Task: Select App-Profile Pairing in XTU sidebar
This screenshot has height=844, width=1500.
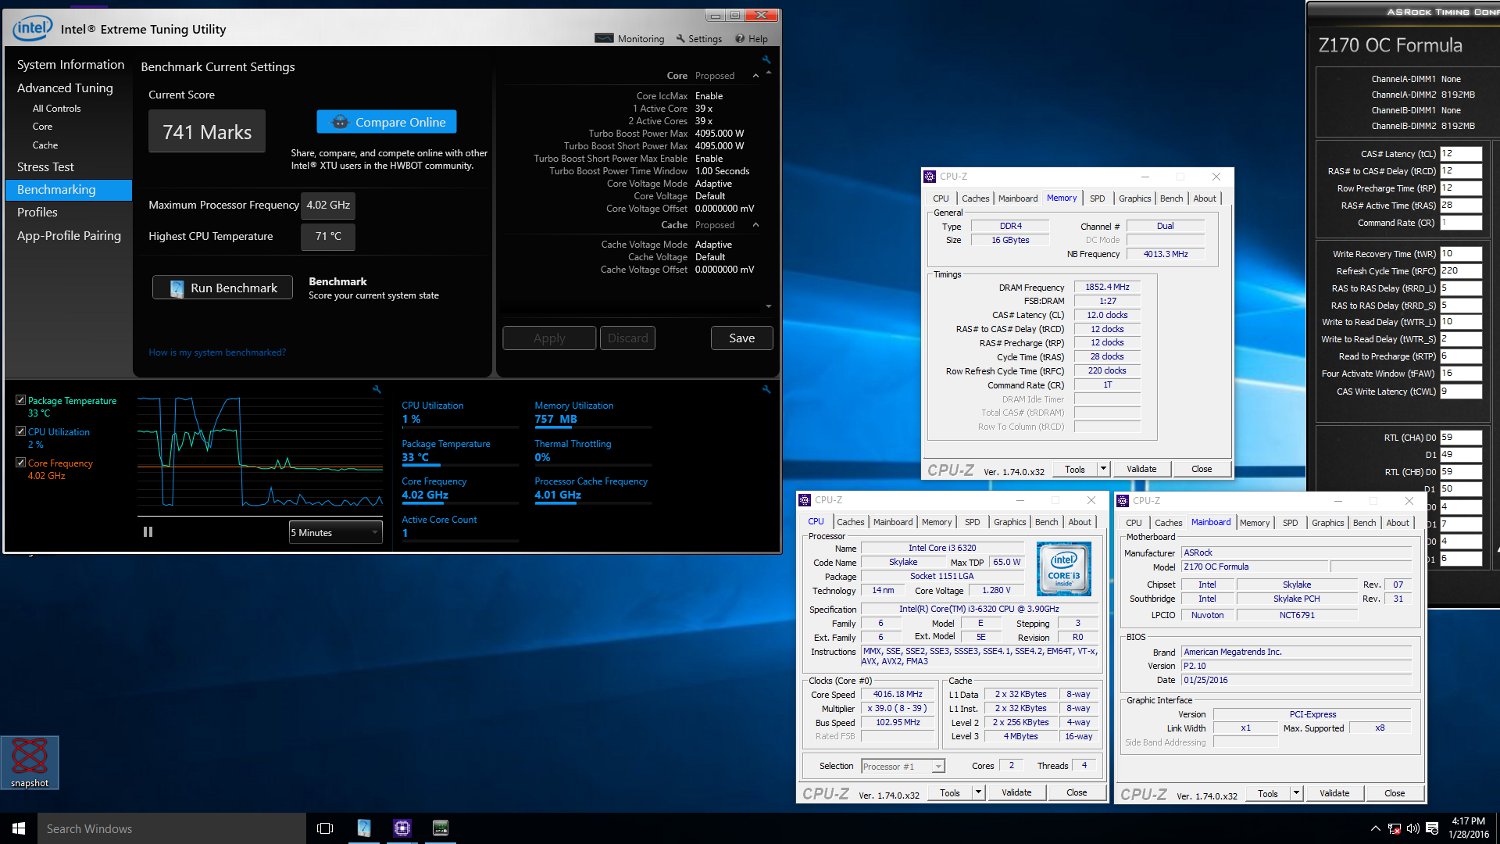Action: [69, 236]
